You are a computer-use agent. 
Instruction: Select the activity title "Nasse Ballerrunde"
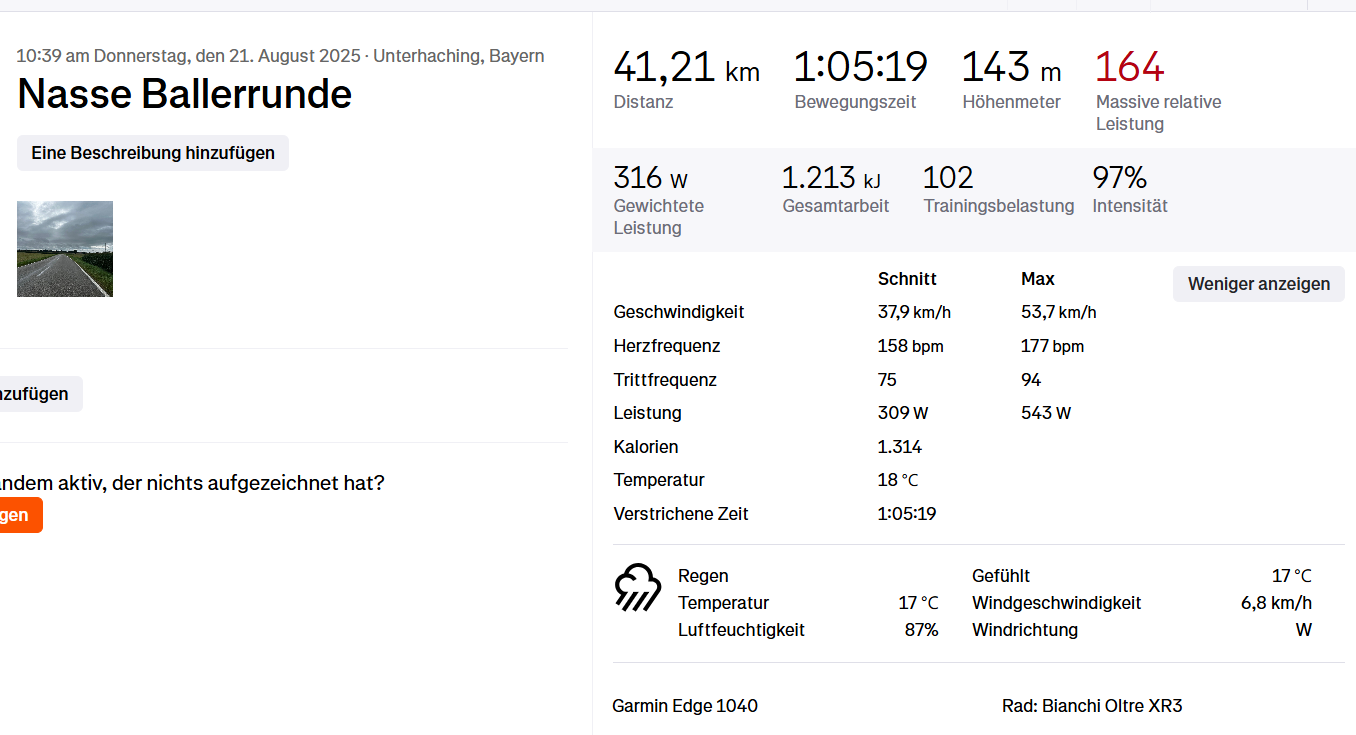[185, 94]
